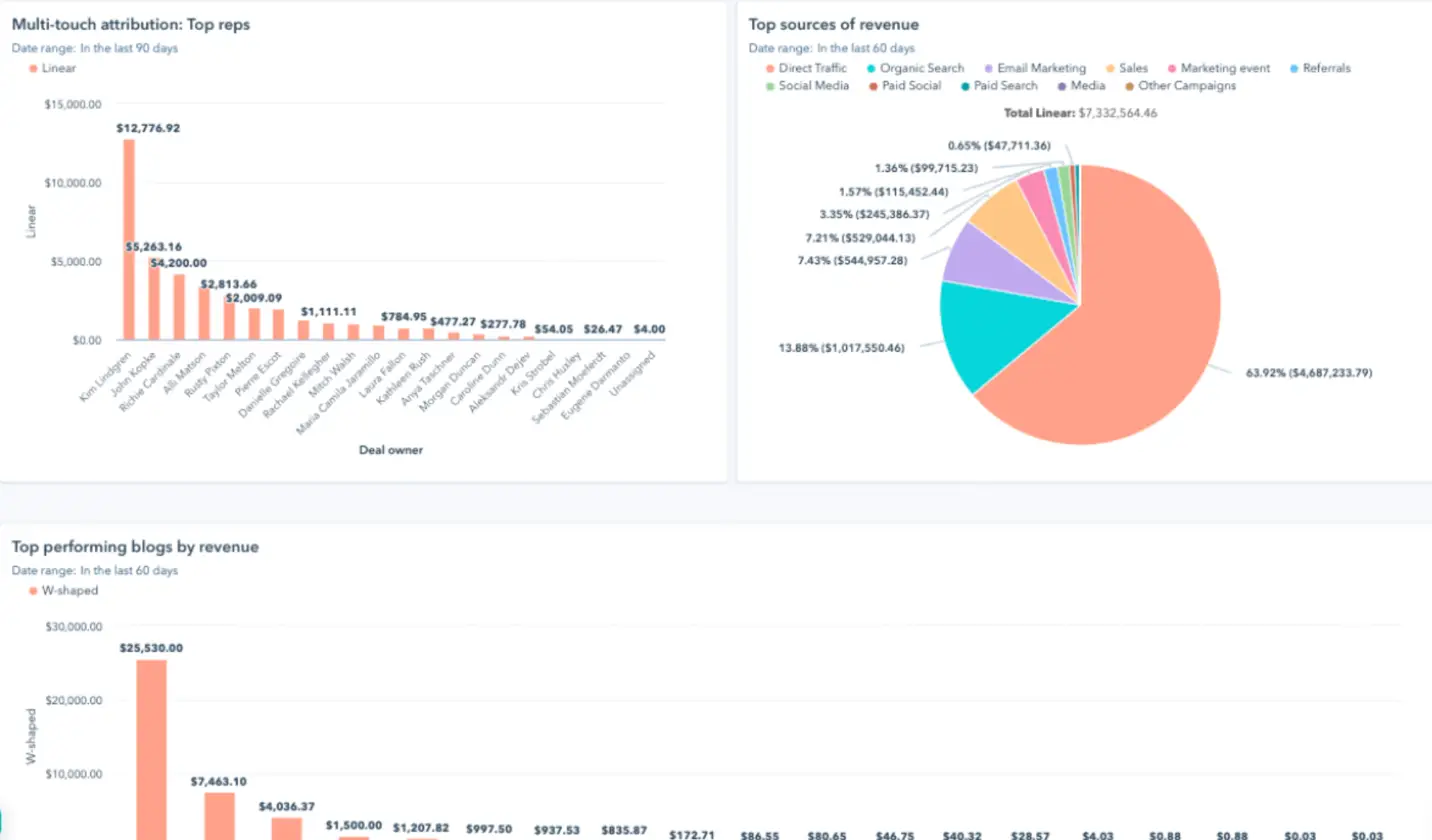This screenshot has height=840, width=1432.
Task: Click the Other Campaigns legend item
Action: coord(1180,86)
